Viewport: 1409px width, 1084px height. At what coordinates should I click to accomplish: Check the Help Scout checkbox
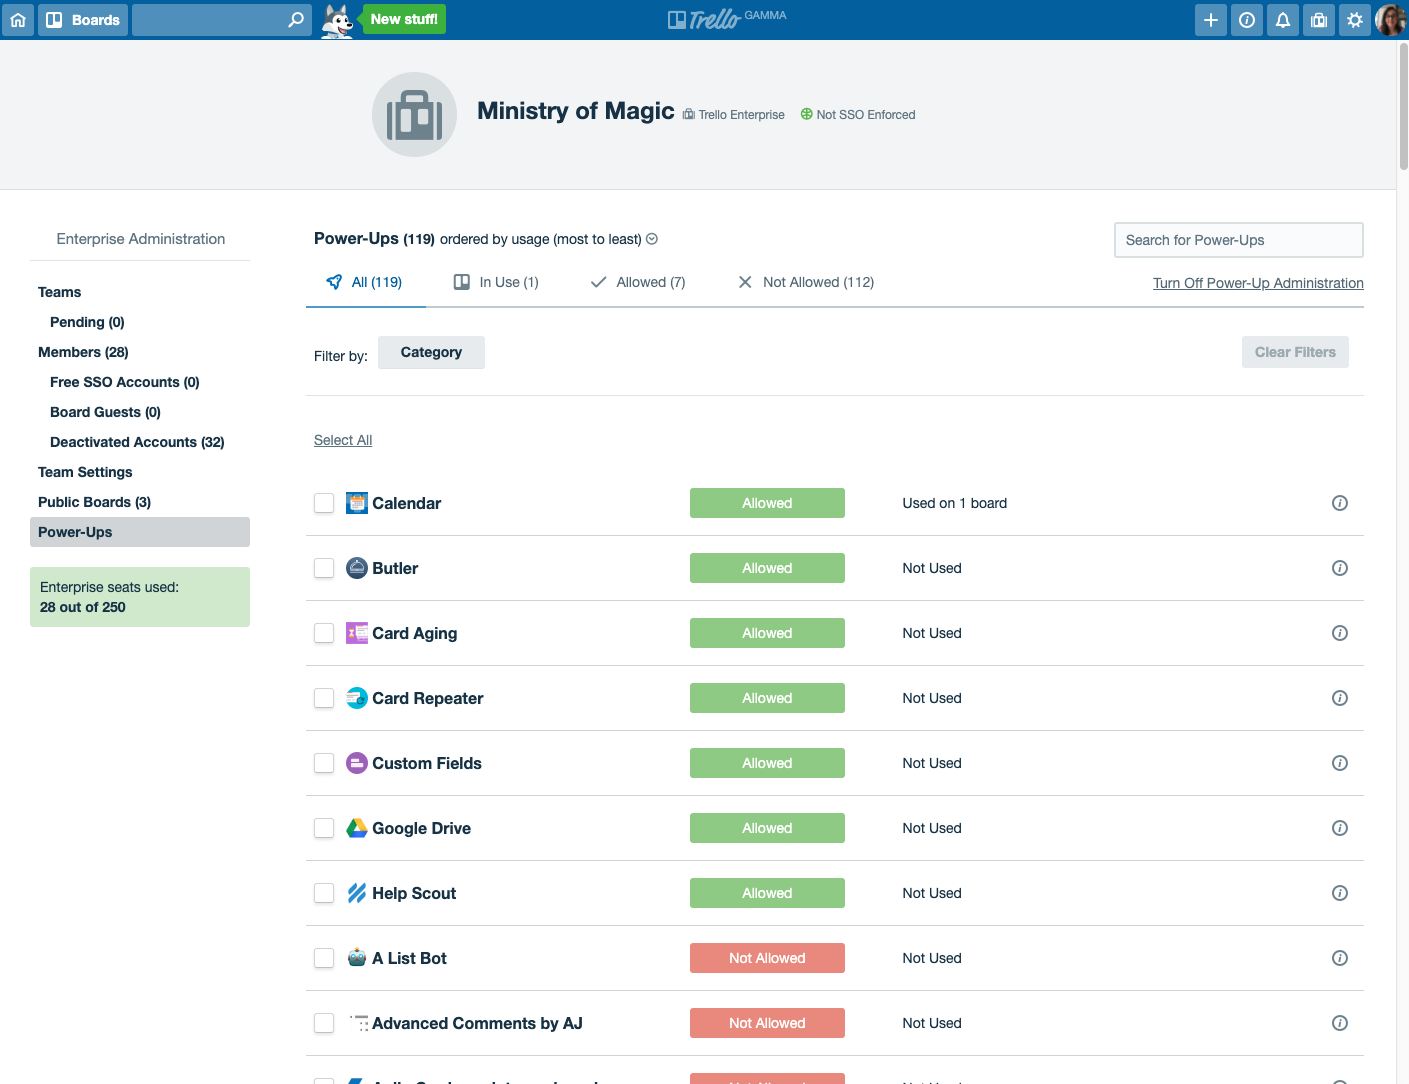pos(324,893)
